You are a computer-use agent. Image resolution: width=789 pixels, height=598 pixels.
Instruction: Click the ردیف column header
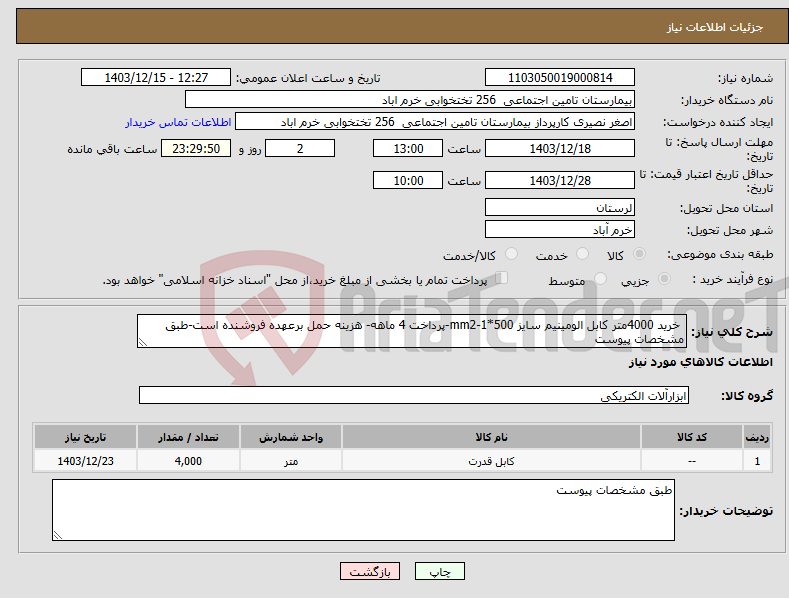pos(757,437)
